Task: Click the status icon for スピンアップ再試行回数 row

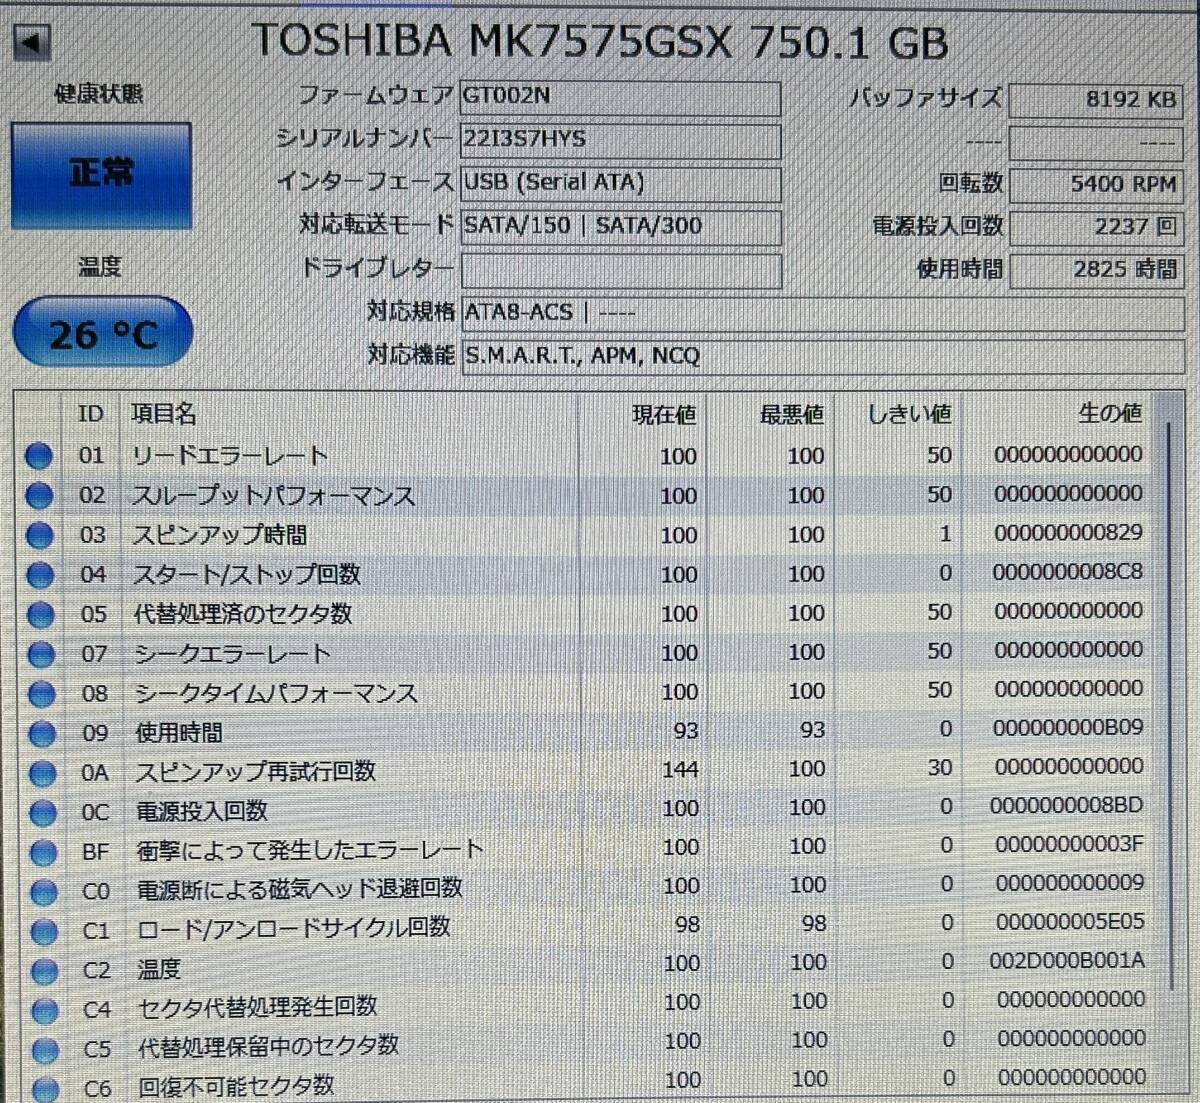Action: [x=41, y=772]
